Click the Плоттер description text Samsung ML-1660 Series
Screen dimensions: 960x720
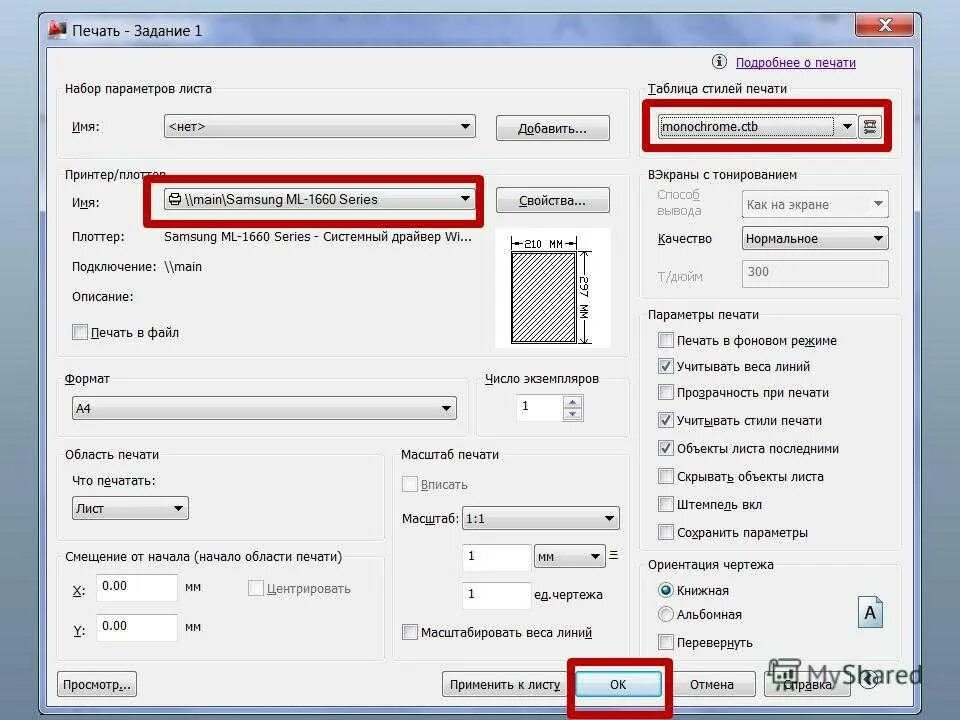(318, 236)
